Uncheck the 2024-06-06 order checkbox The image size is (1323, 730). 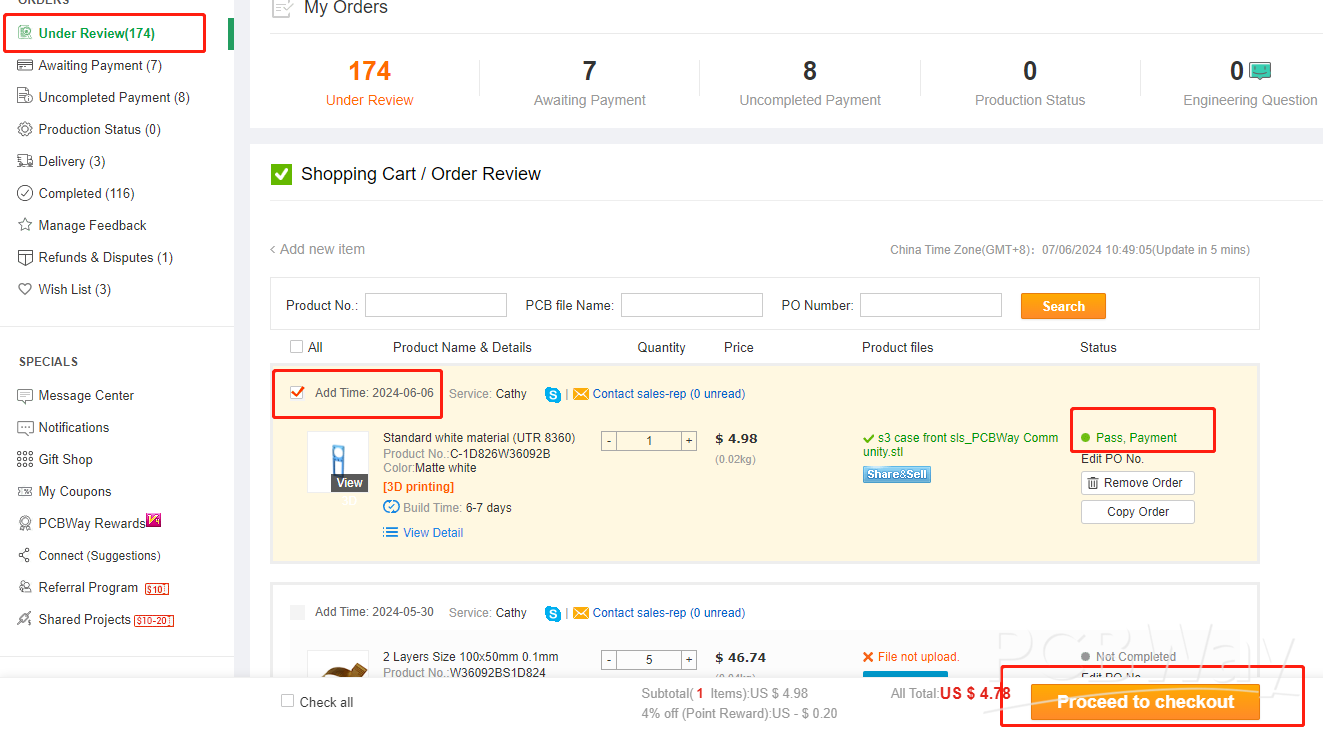pyautogui.click(x=297, y=393)
